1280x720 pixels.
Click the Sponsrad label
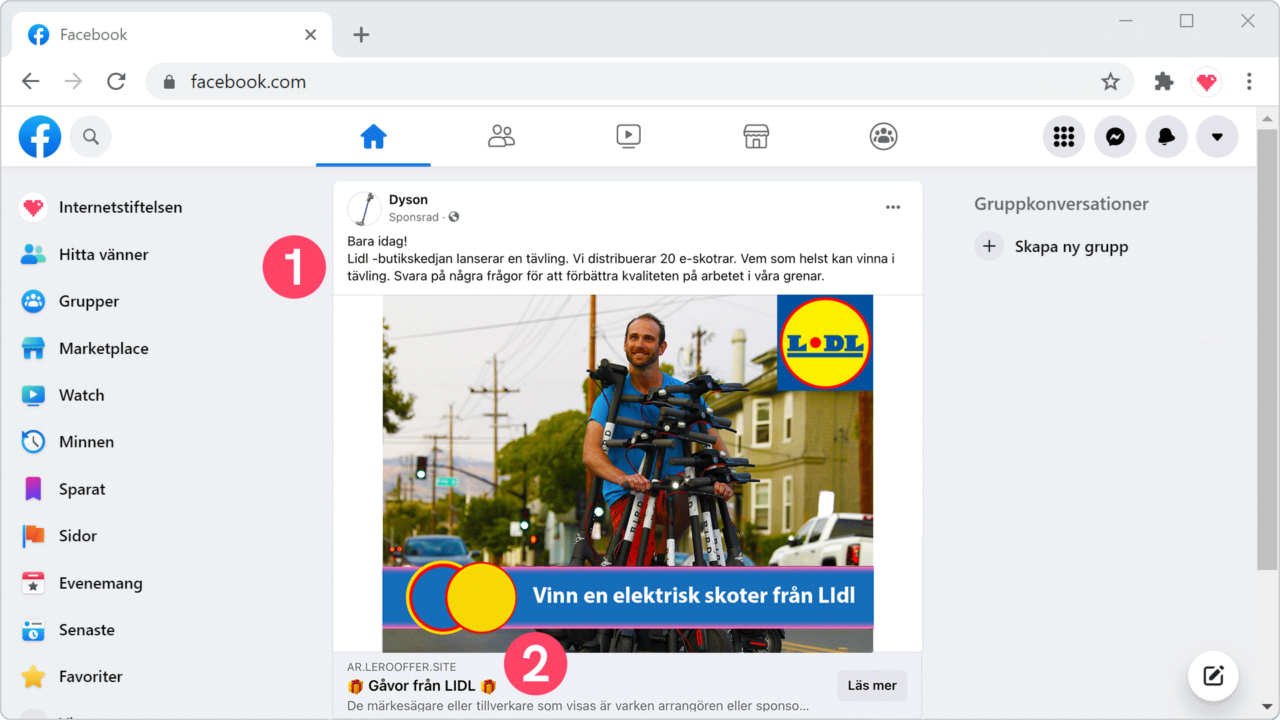coord(414,217)
